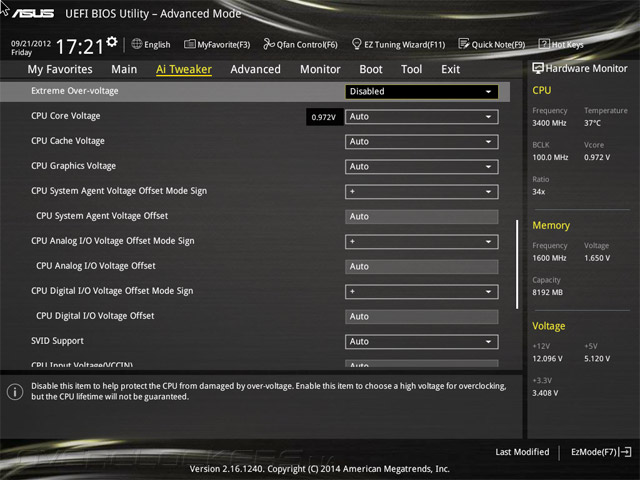Open CPU Graphics Voltage dropdown
The image size is (640, 480).
coord(422,167)
